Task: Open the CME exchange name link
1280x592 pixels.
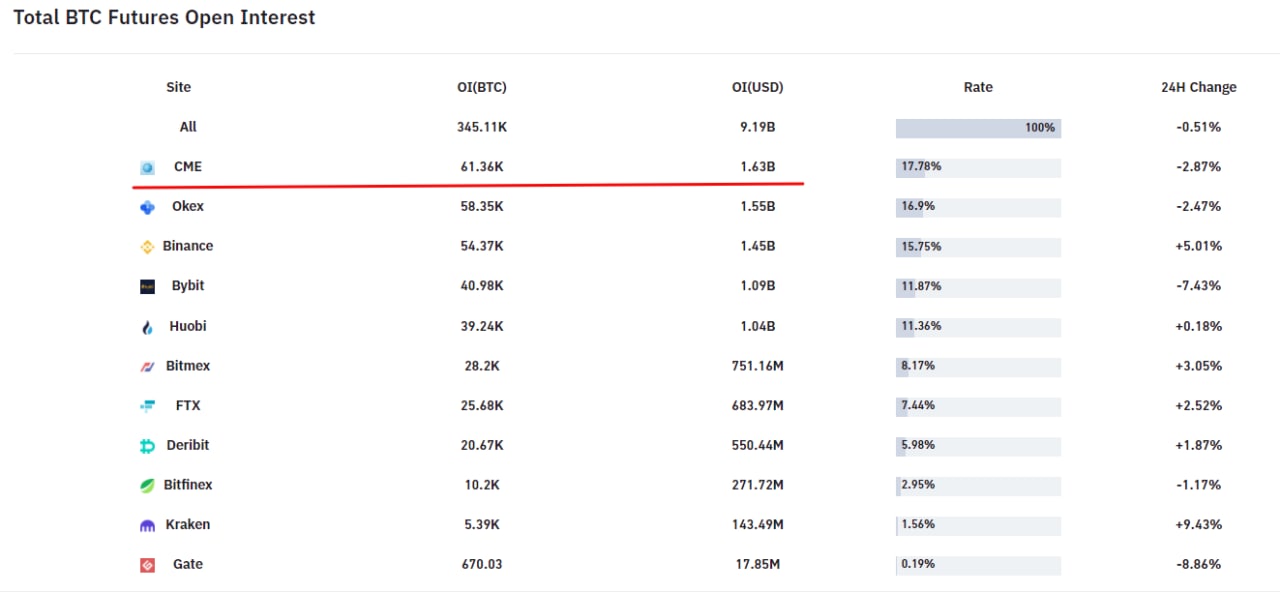Action: [x=188, y=166]
